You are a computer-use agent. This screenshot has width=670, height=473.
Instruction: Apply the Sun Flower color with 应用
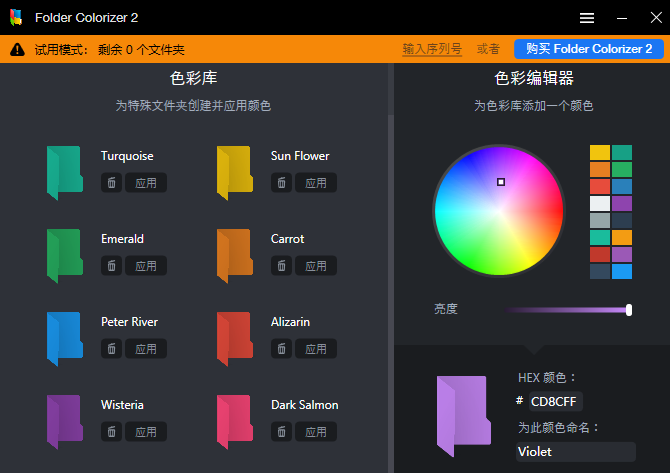pyautogui.click(x=316, y=183)
